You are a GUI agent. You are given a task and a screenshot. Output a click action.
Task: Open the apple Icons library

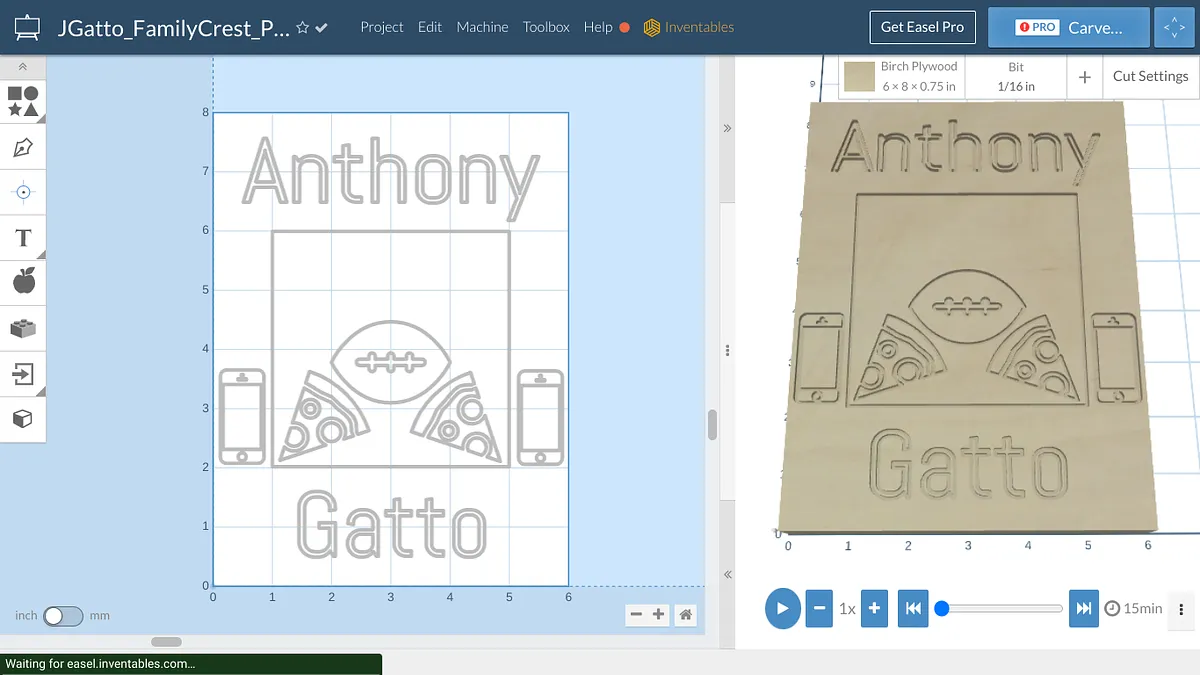23,282
